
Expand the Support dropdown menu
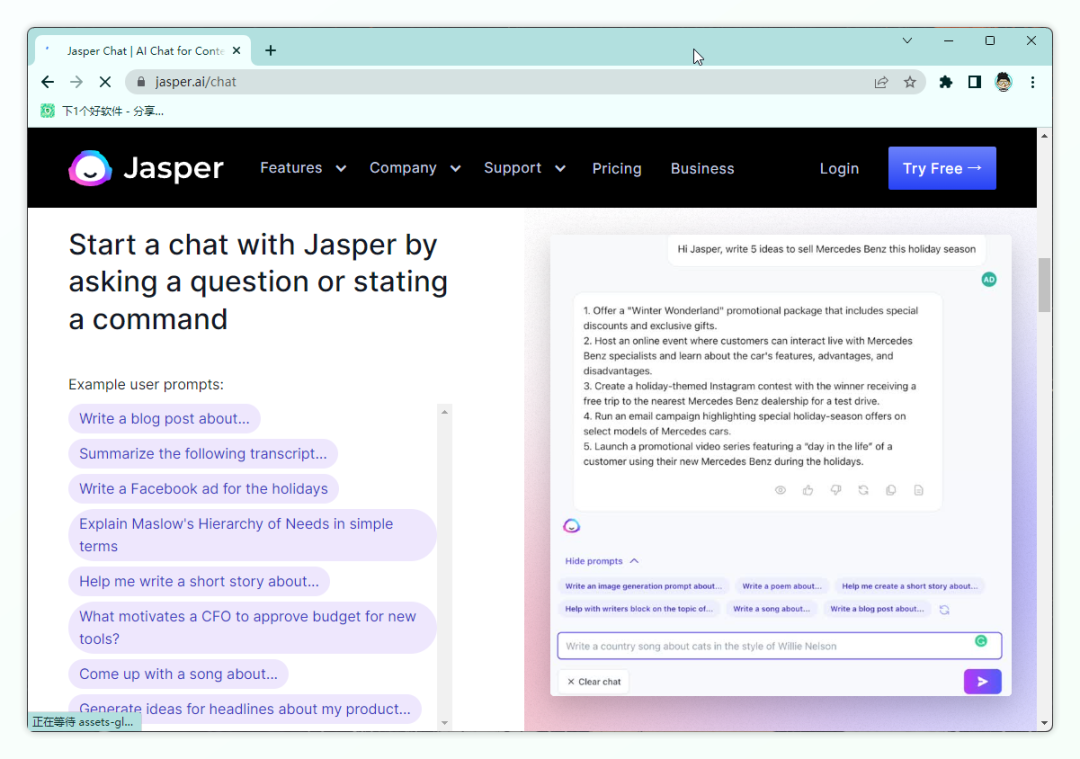click(524, 168)
